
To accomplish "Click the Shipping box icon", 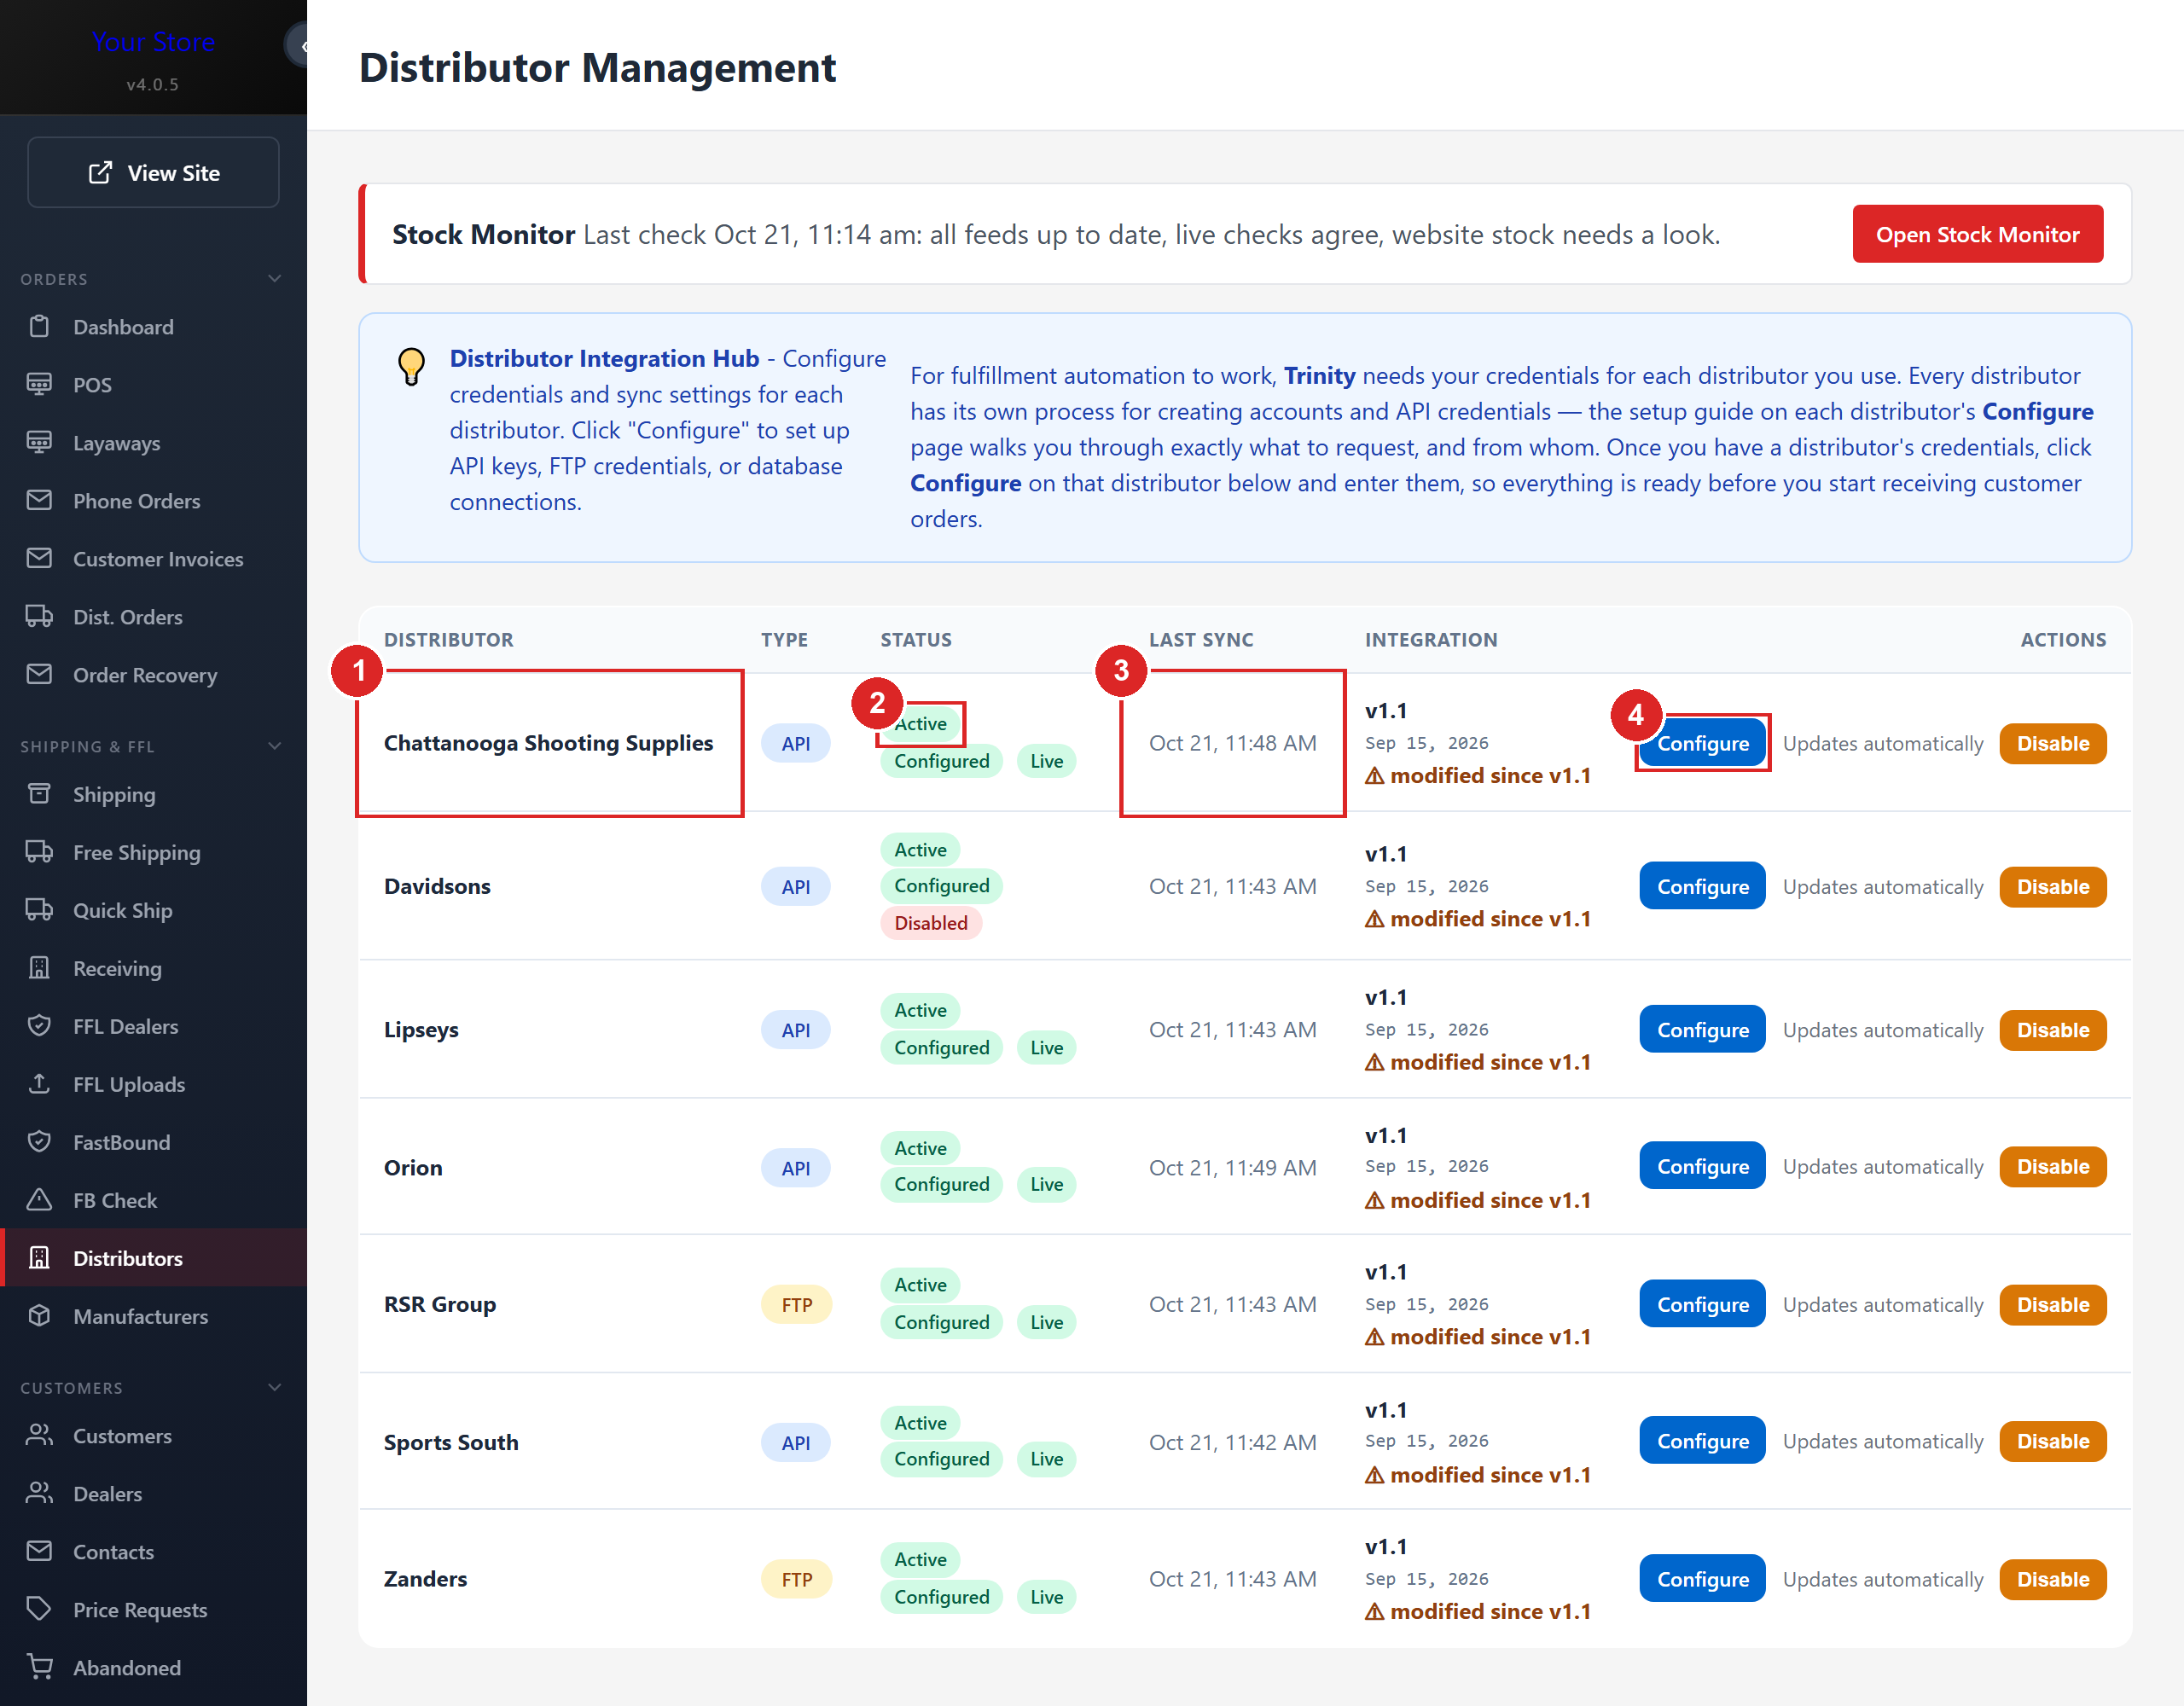I will pos(39,795).
